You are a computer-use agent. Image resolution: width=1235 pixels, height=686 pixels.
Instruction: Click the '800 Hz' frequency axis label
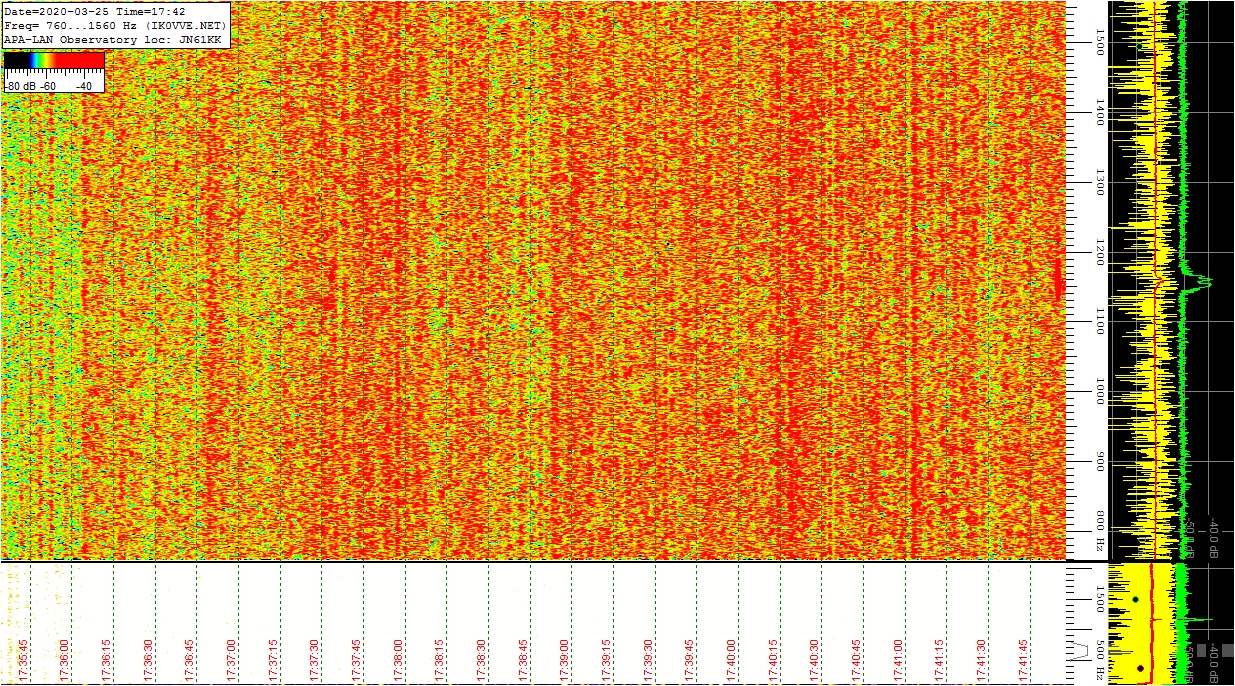1099,532
